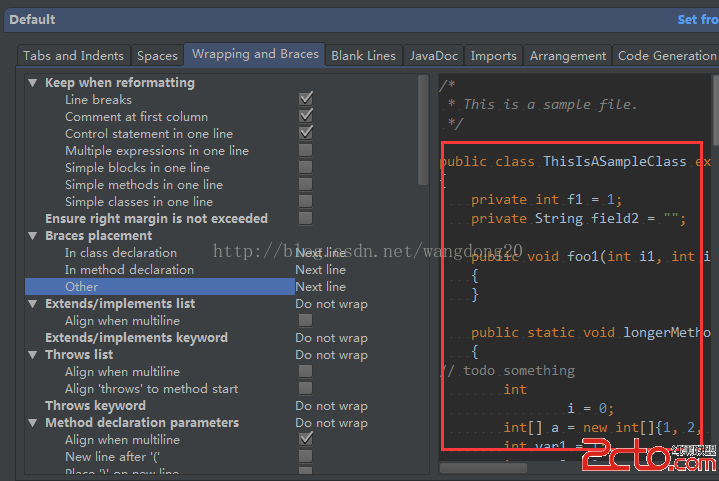Click the options list vertical scrollbar
This screenshot has width=719, height=481.
tap(423, 130)
